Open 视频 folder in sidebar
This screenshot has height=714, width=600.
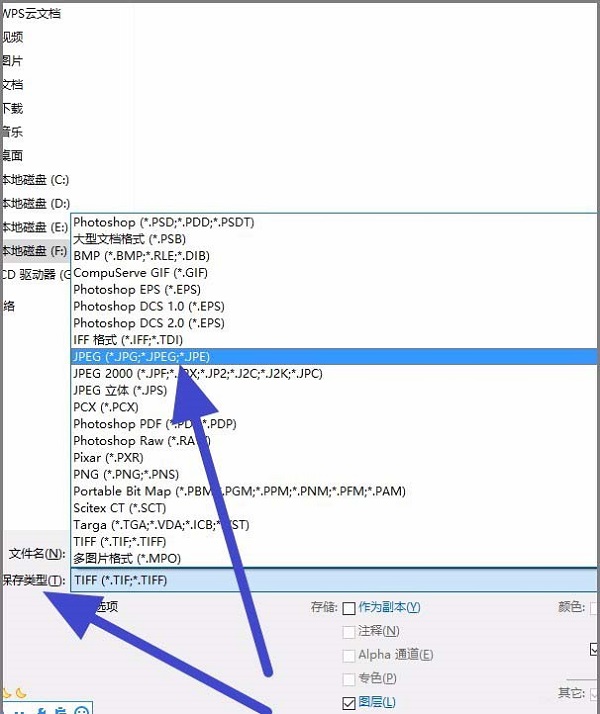click(12, 37)
